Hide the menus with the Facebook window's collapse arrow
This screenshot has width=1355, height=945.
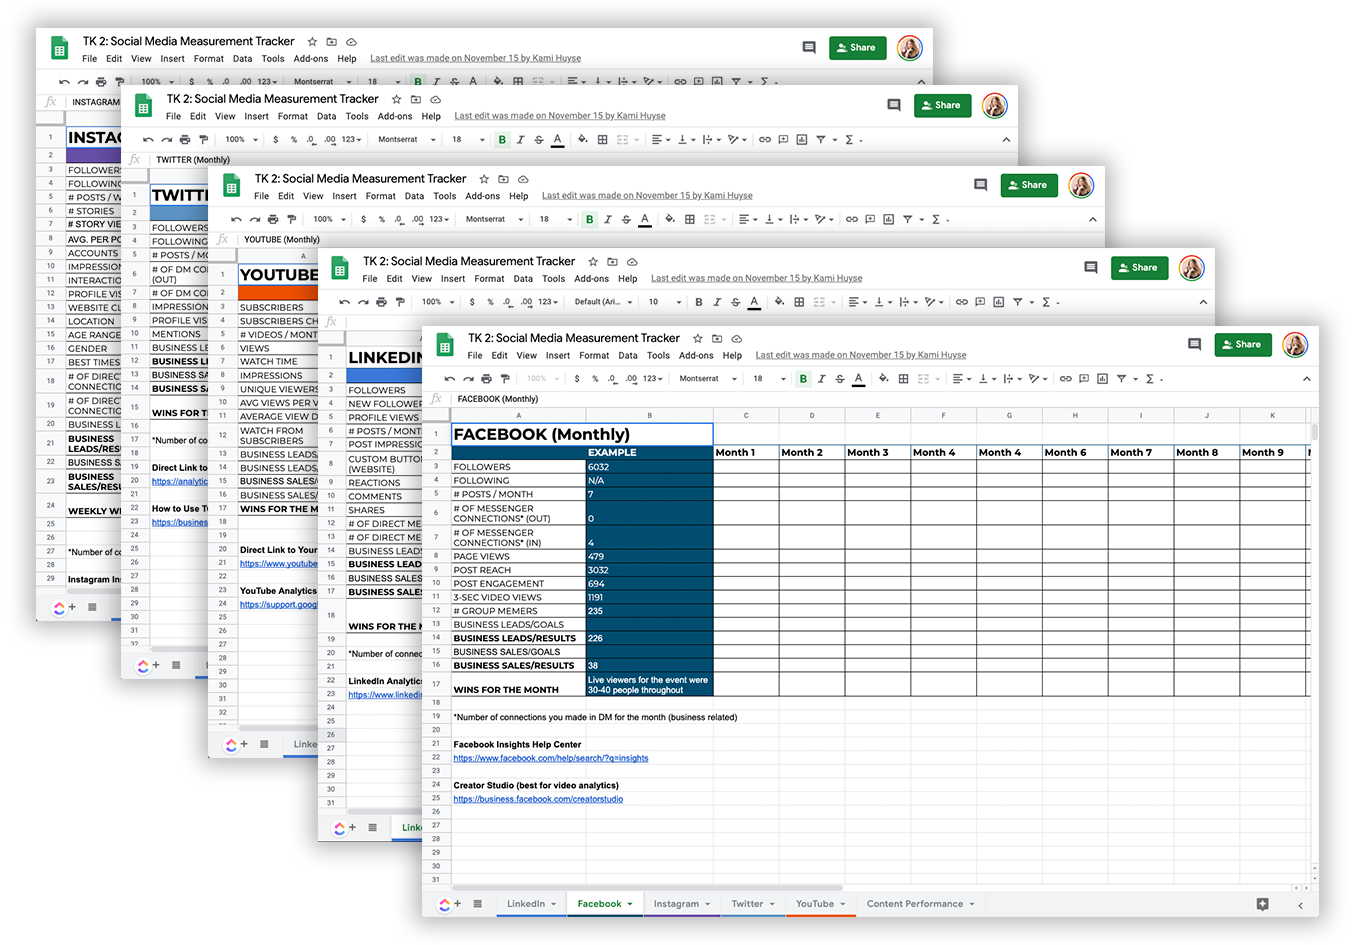click(1306, 379)
